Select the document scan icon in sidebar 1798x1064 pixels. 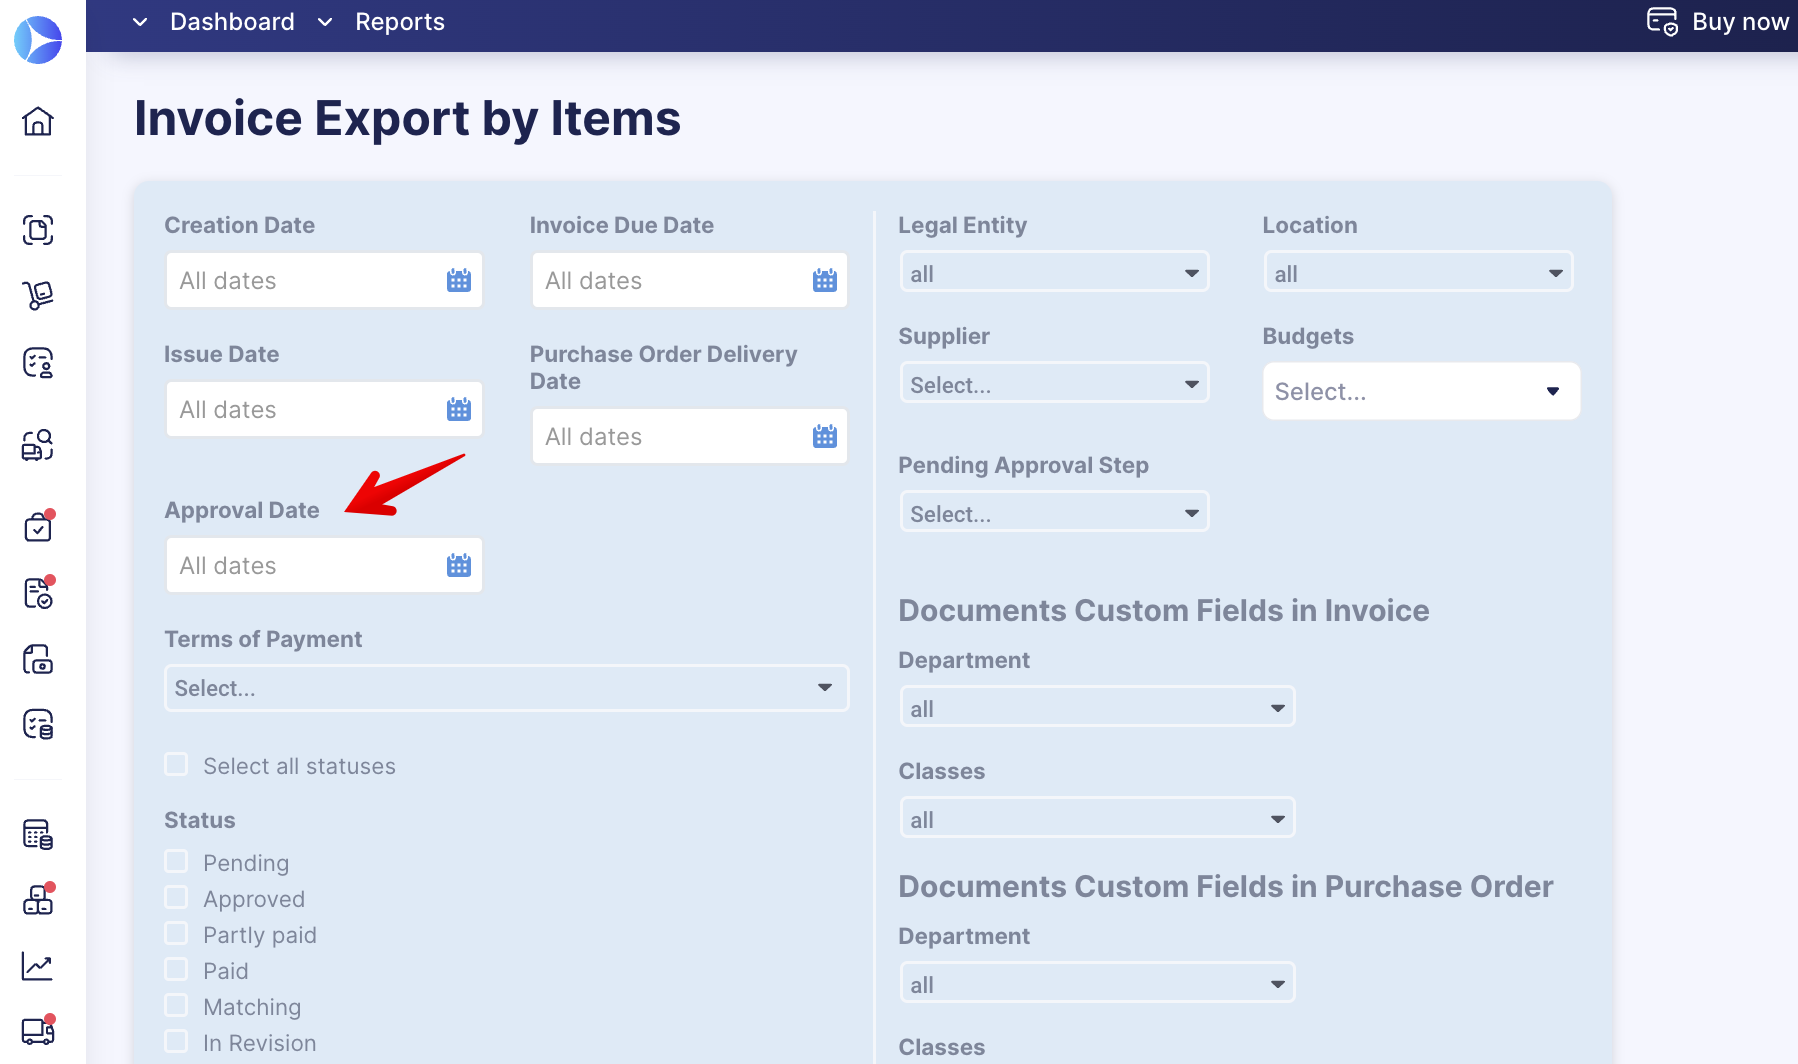pyautogui.click(x=37, y=230)
